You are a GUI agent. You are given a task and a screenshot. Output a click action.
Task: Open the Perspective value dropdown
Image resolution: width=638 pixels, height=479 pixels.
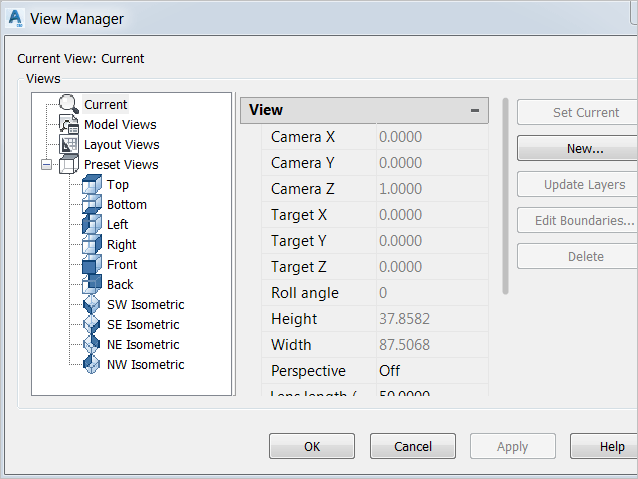tap(432, 371)
